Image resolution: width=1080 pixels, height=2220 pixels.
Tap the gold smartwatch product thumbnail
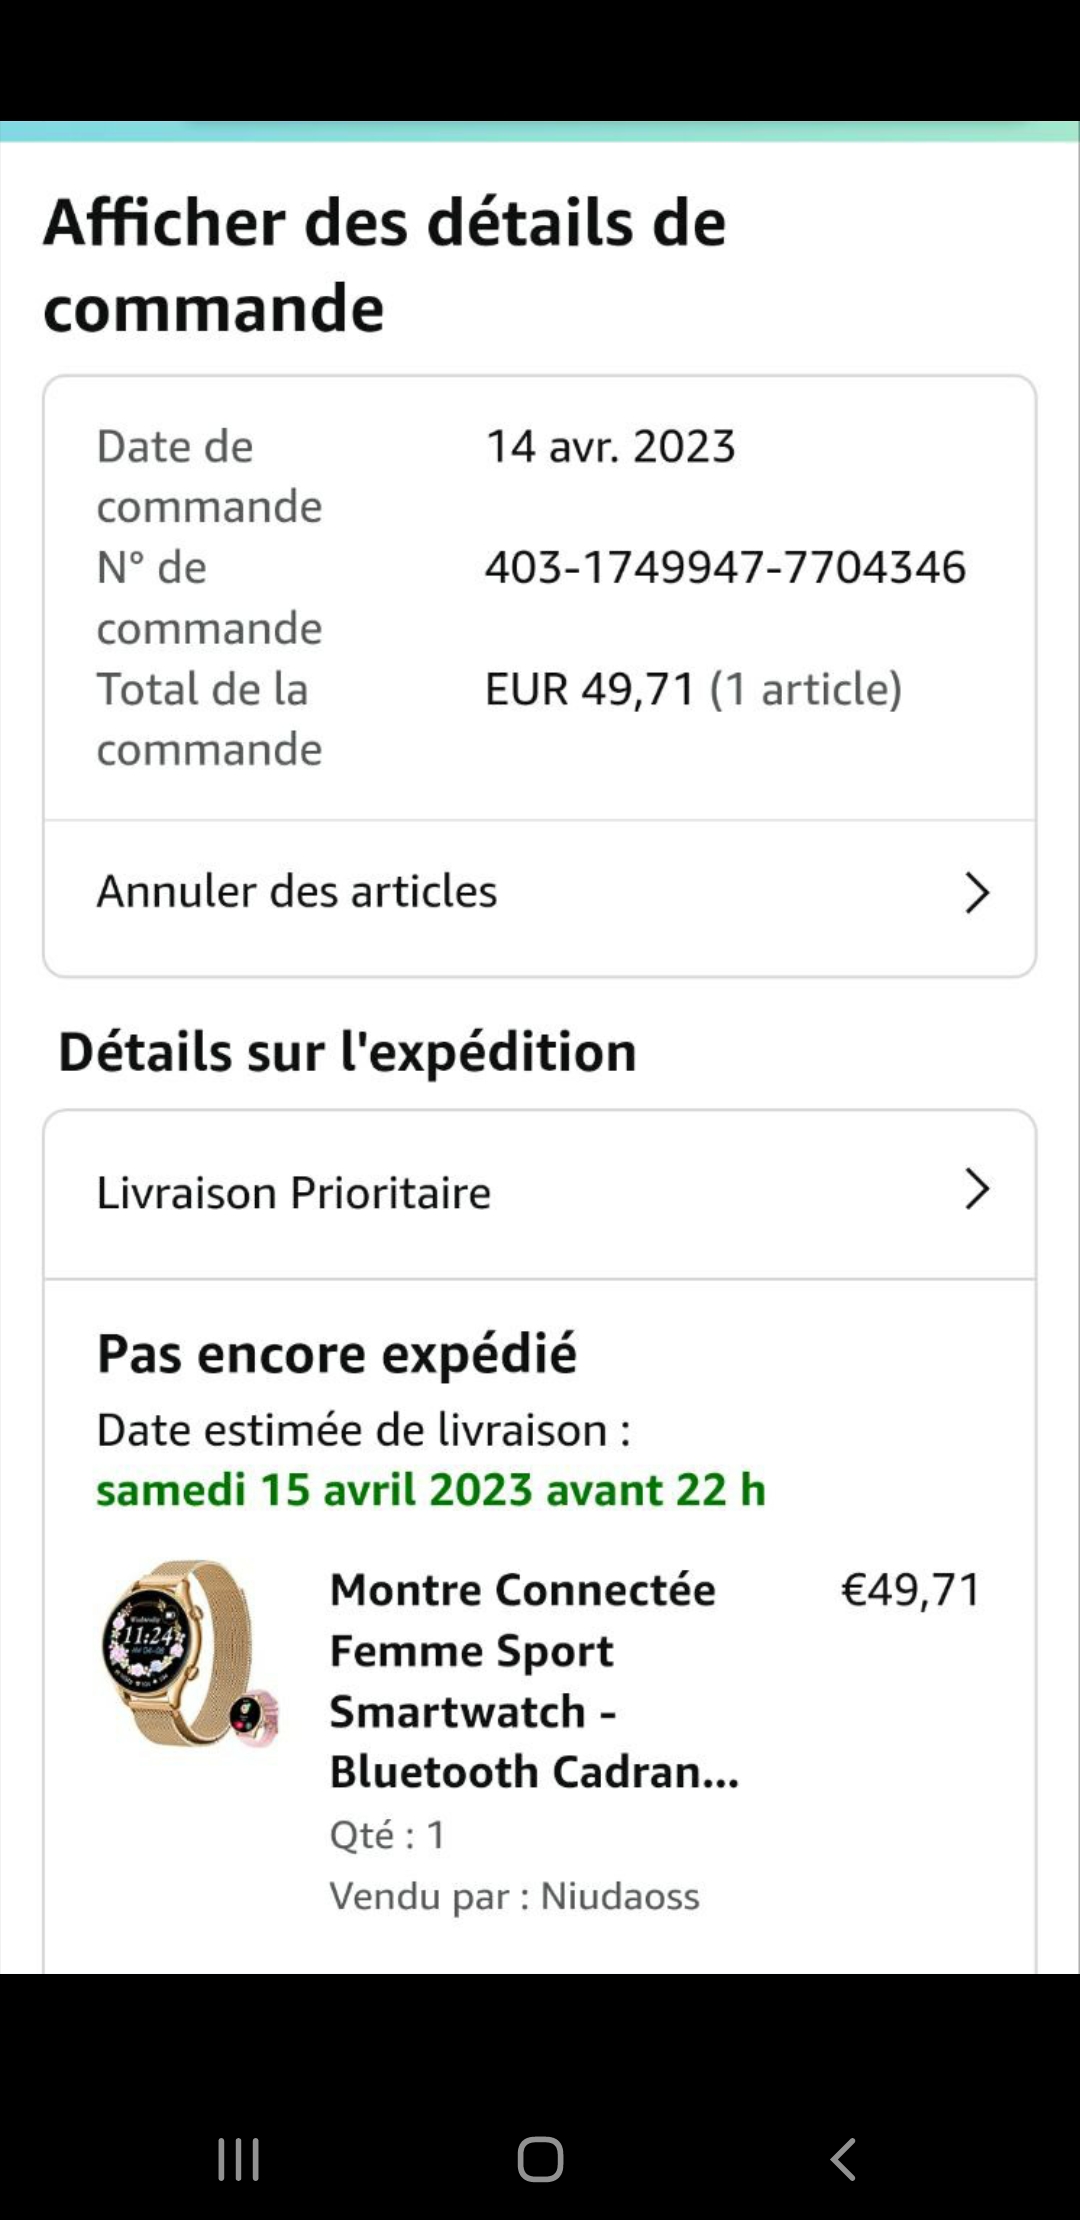coord(189,1653)
